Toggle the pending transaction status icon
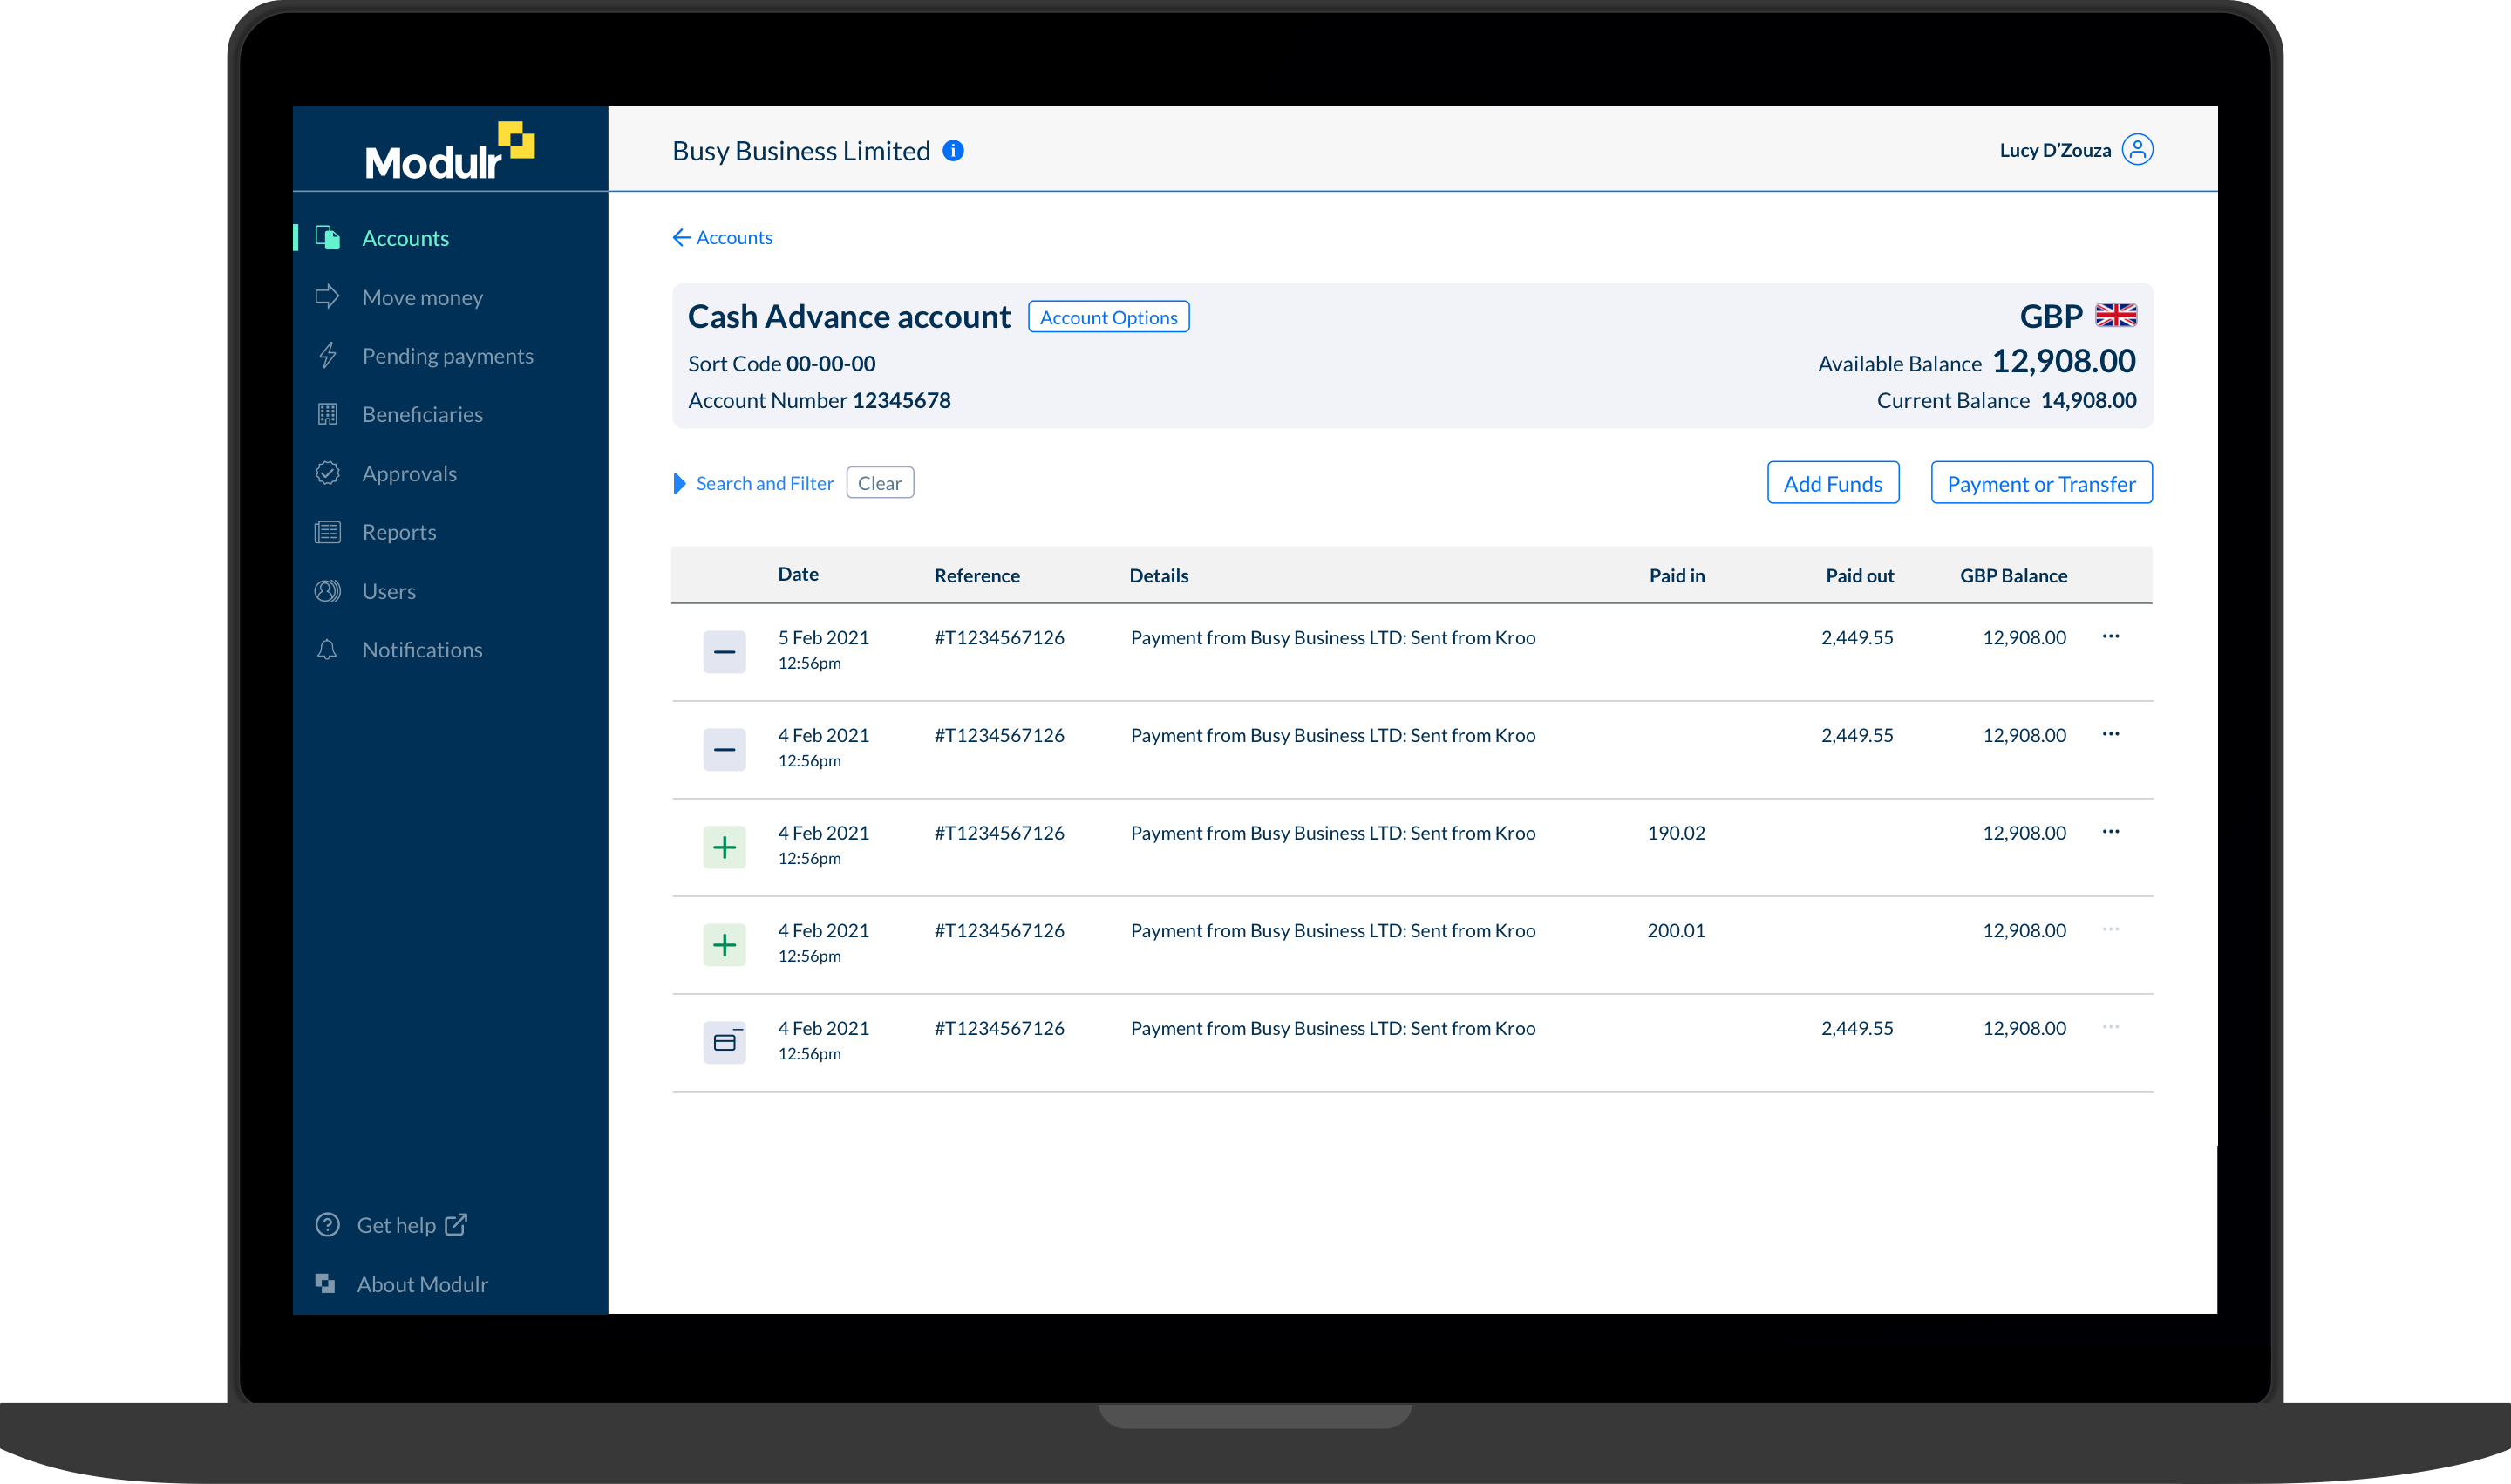This screenshot has height=1484, width=2511. 724,1040
